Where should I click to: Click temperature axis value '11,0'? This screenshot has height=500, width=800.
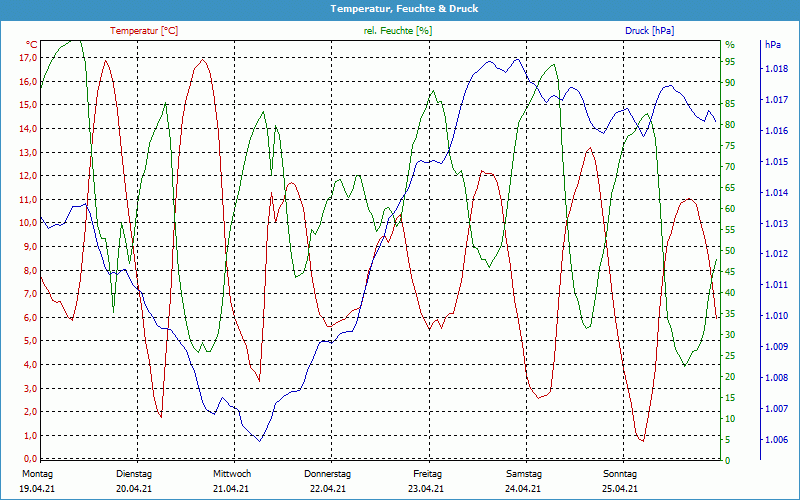coord(28,200)
